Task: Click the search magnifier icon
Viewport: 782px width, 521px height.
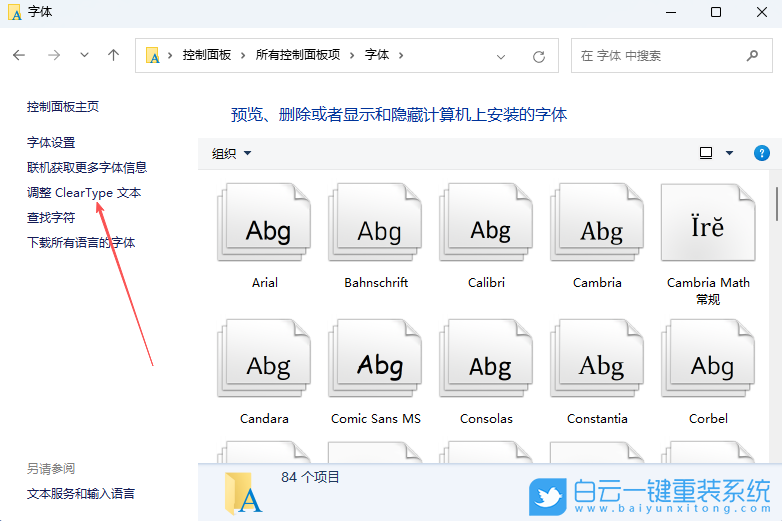Action: pos(752,55)
